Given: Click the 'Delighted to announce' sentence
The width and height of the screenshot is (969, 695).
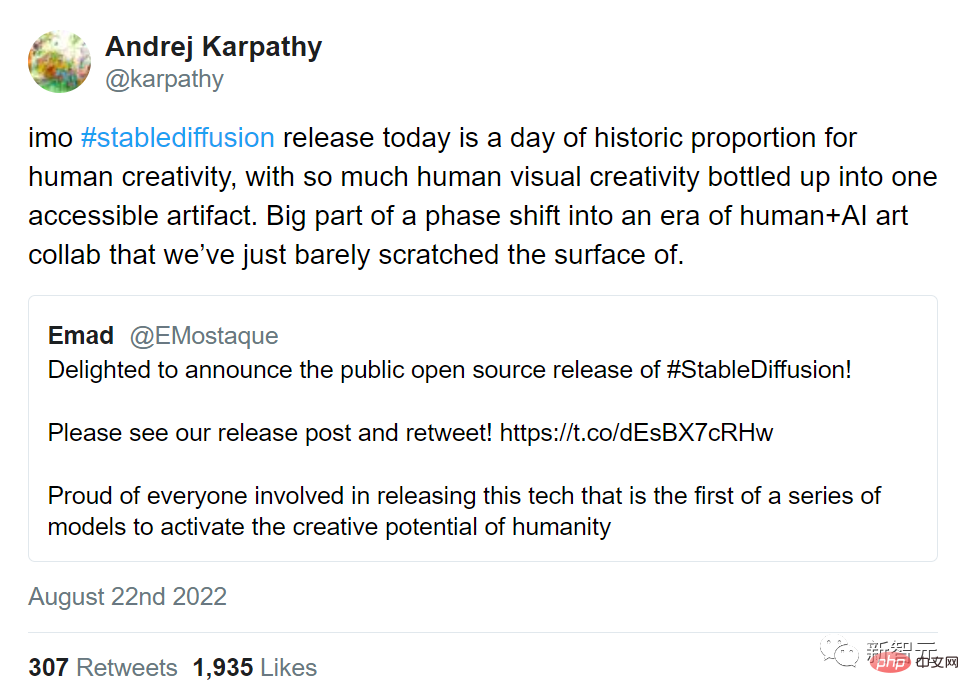Looking at the screenshot, I should [x=355, y=369].
